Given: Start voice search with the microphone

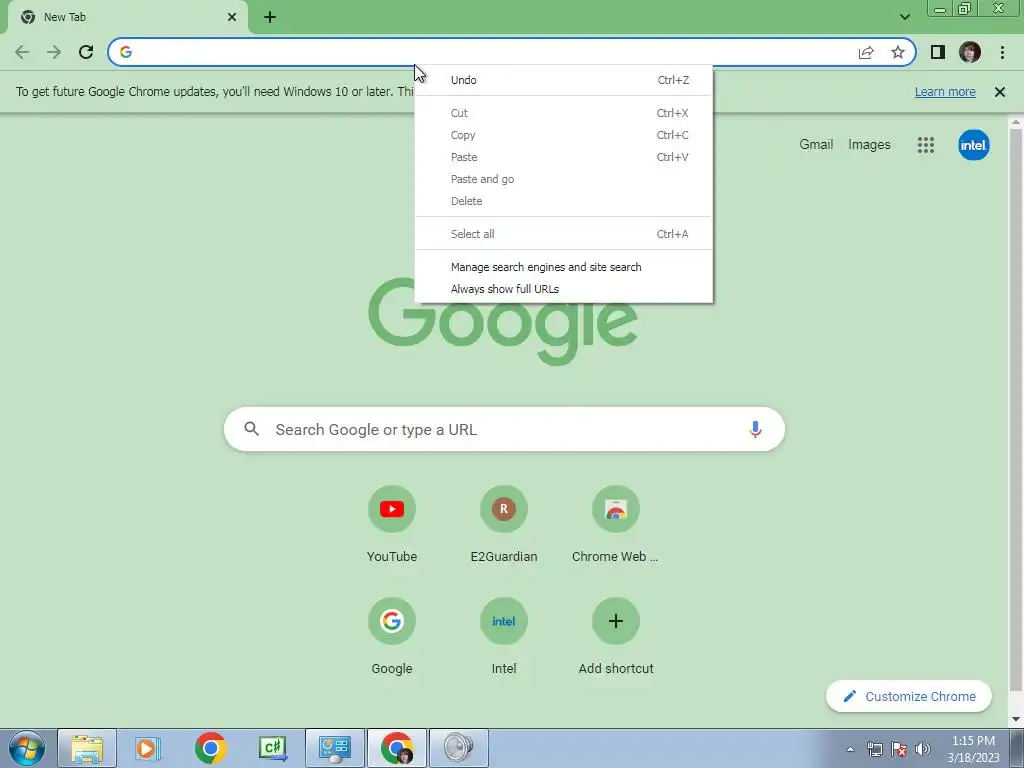Looking at the screenshot, I should click(755, 429).
